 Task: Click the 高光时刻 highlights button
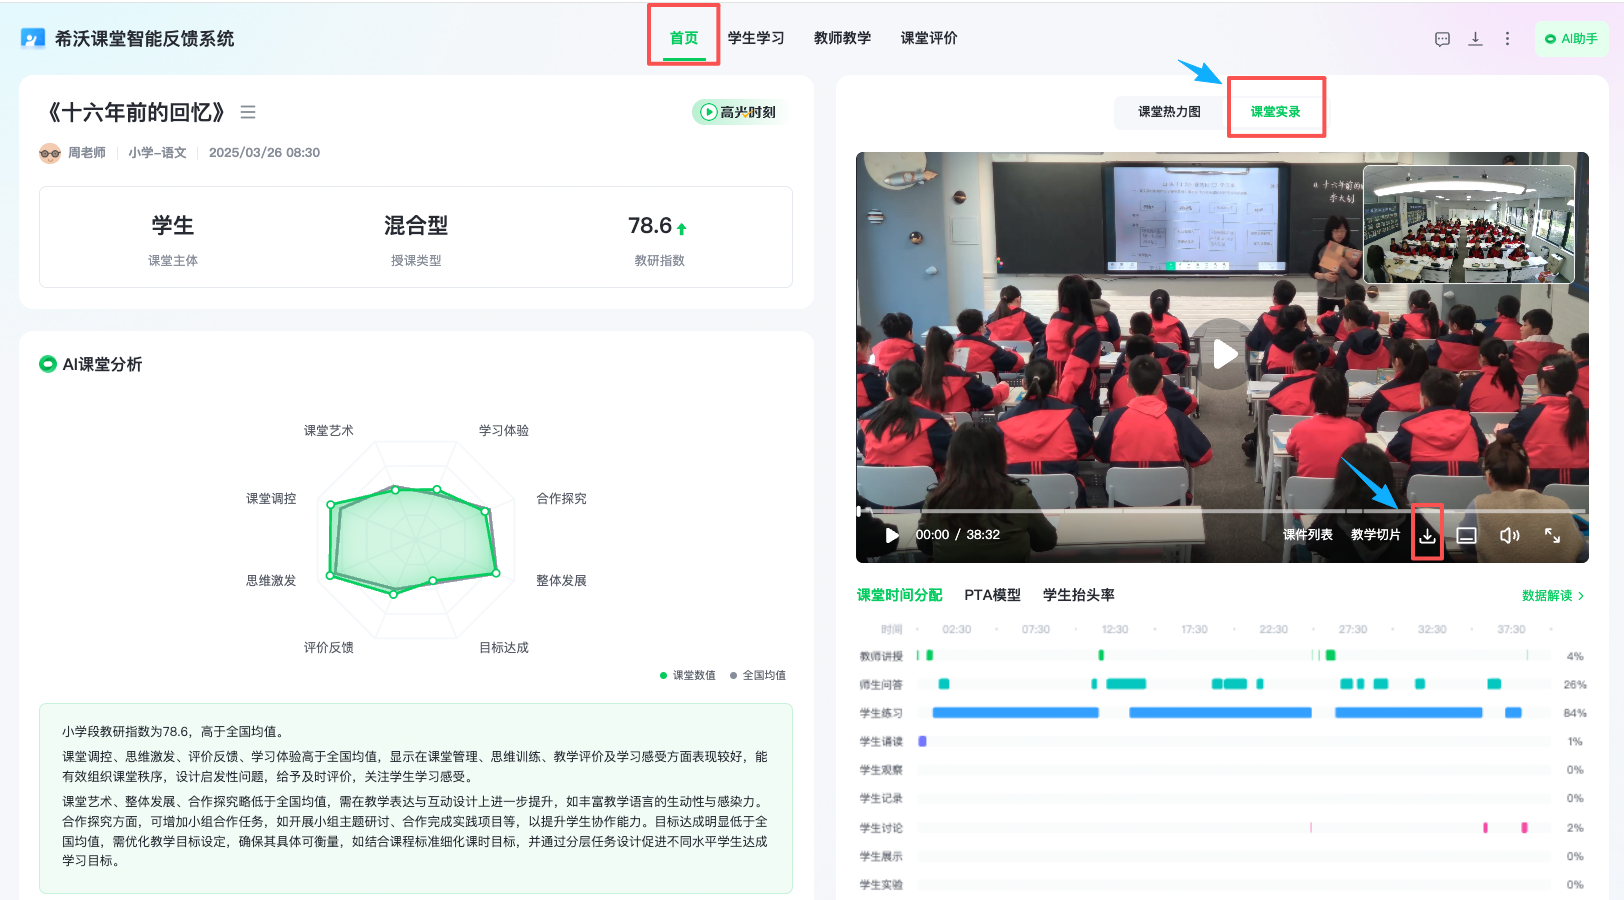coord(738,112)
